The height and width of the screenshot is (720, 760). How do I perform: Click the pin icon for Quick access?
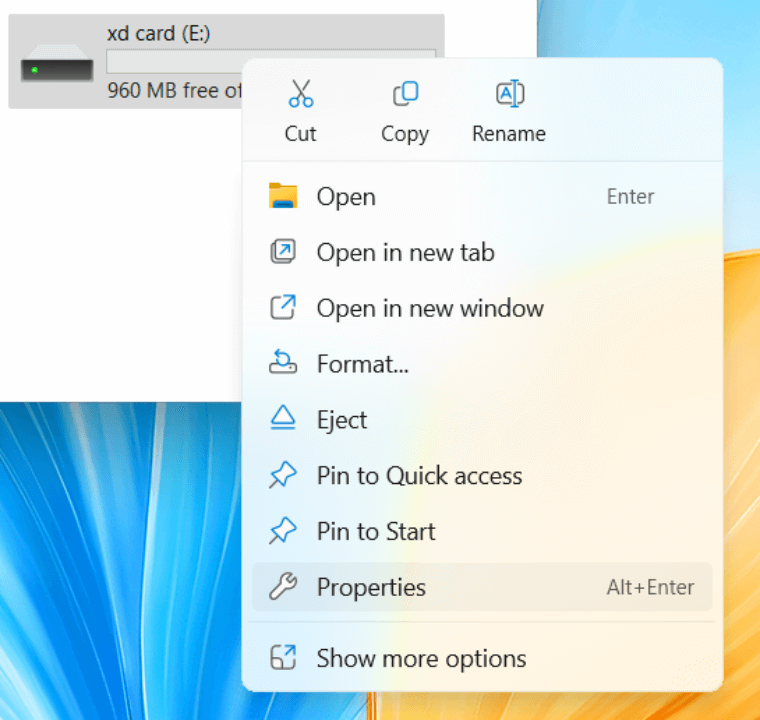pos(283,476)
